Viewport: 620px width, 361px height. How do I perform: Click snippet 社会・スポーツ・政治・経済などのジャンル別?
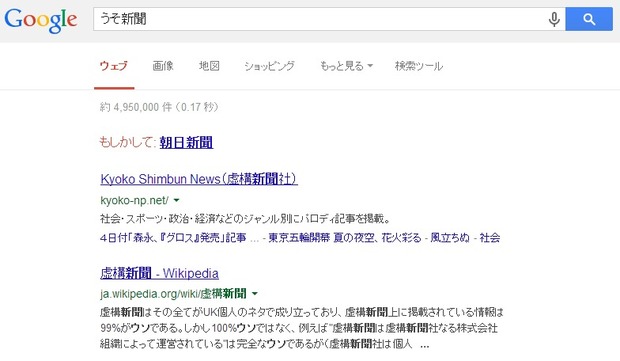click(245, 219)
